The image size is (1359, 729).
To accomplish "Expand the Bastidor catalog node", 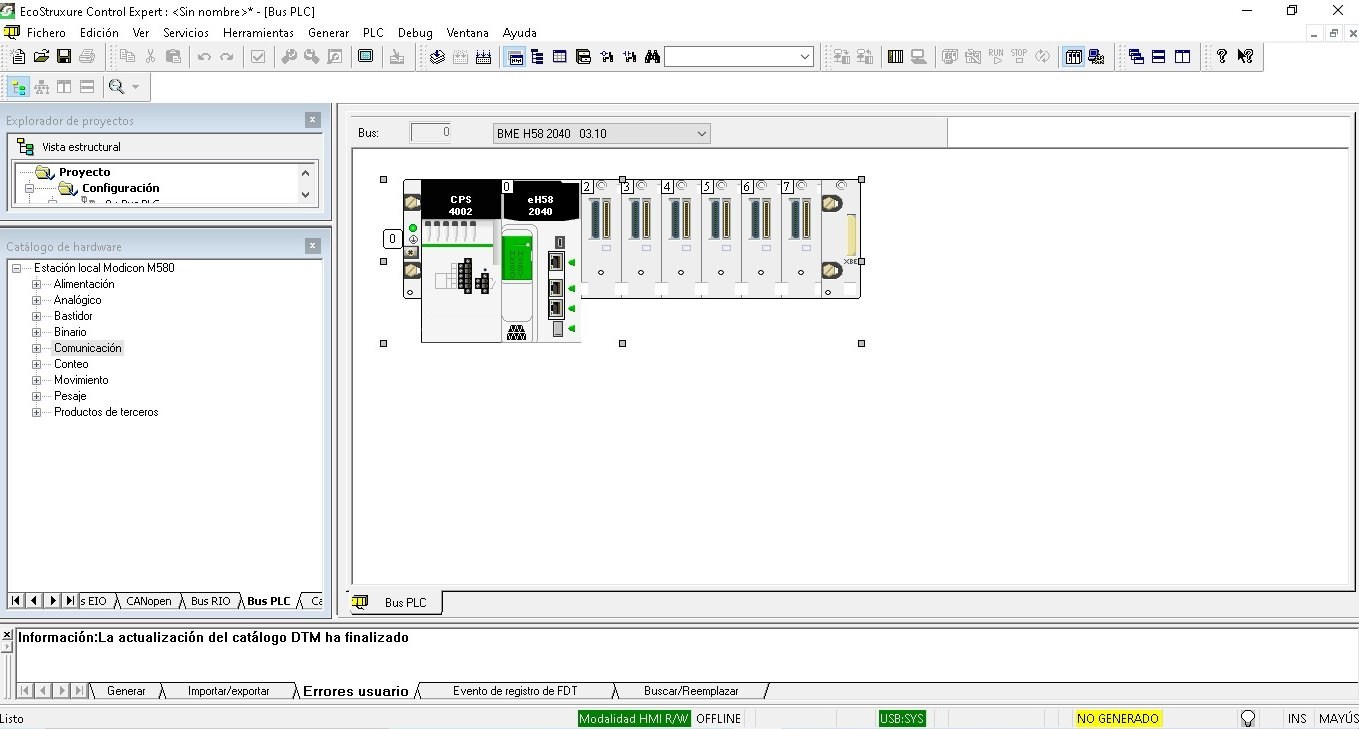I will tap(37, 316).
